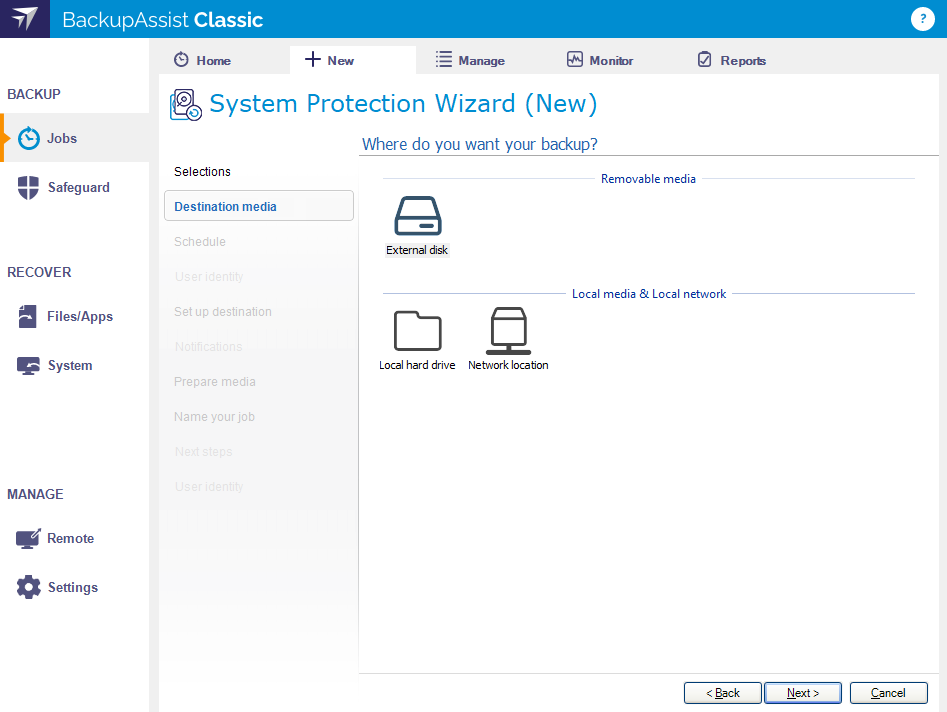This screenshot has width=947, height=712.
Task: Select the Network location icon
Action: point(509,331)
